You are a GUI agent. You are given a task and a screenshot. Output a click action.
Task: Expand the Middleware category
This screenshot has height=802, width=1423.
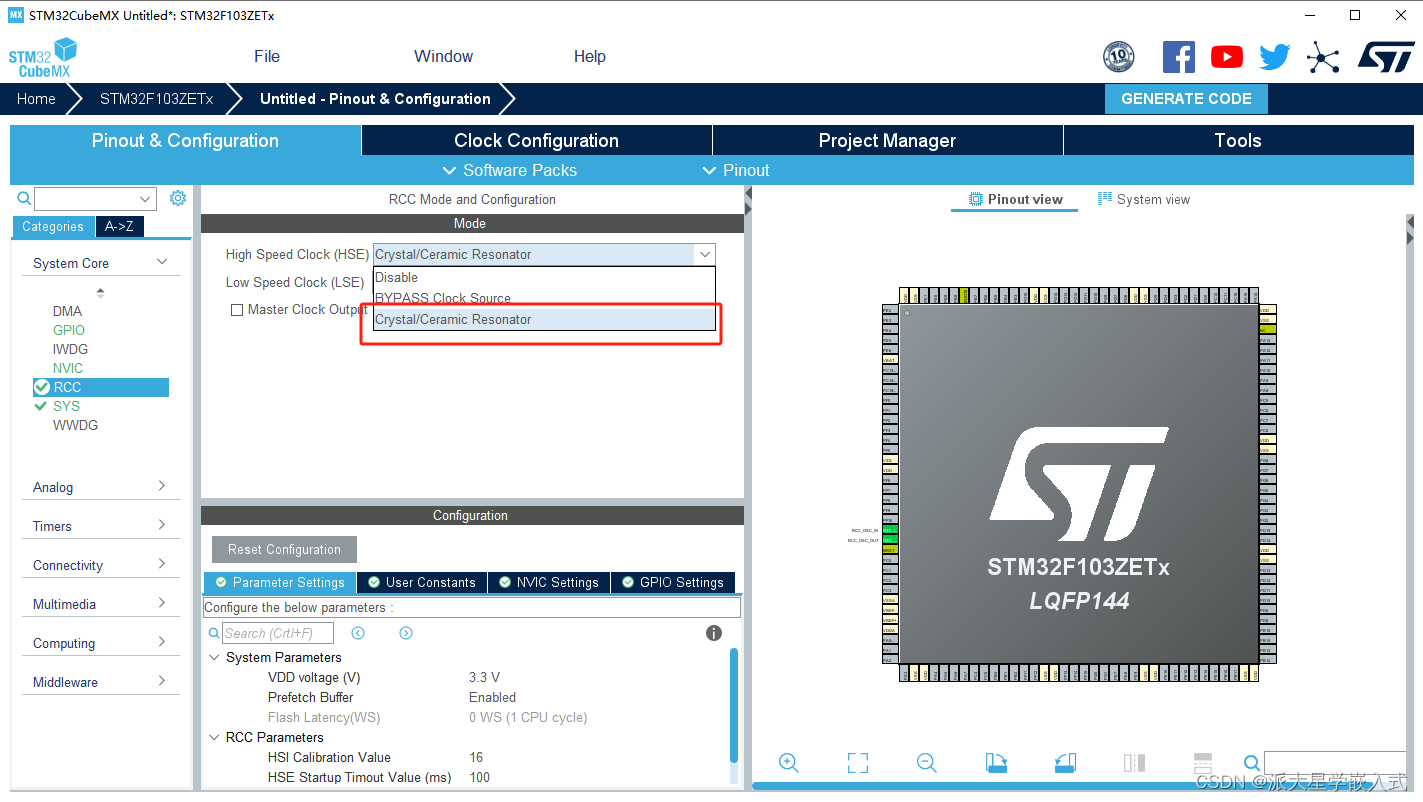pyautogui.click(x=162, y=681)
